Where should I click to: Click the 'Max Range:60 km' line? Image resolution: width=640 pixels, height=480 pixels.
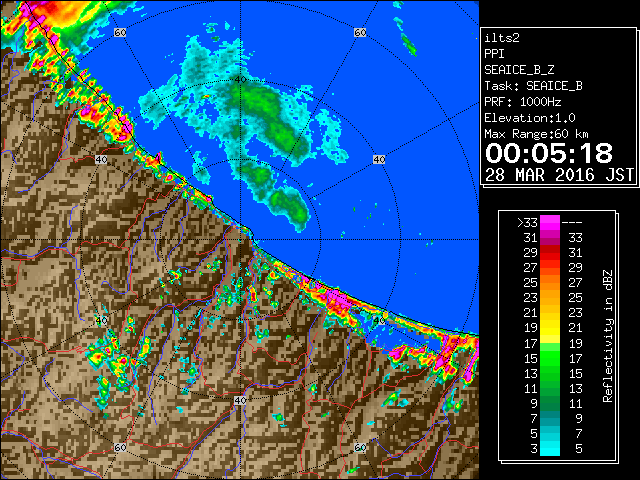[536, 134]
